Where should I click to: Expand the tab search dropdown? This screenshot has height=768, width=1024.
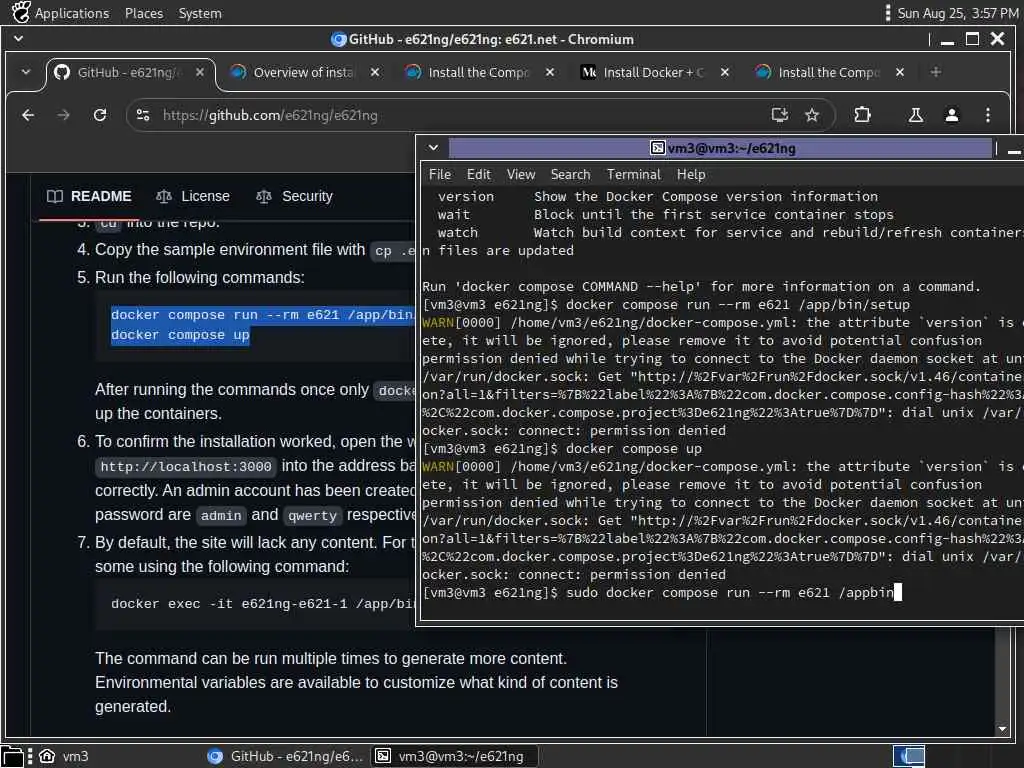pos(25,72)
